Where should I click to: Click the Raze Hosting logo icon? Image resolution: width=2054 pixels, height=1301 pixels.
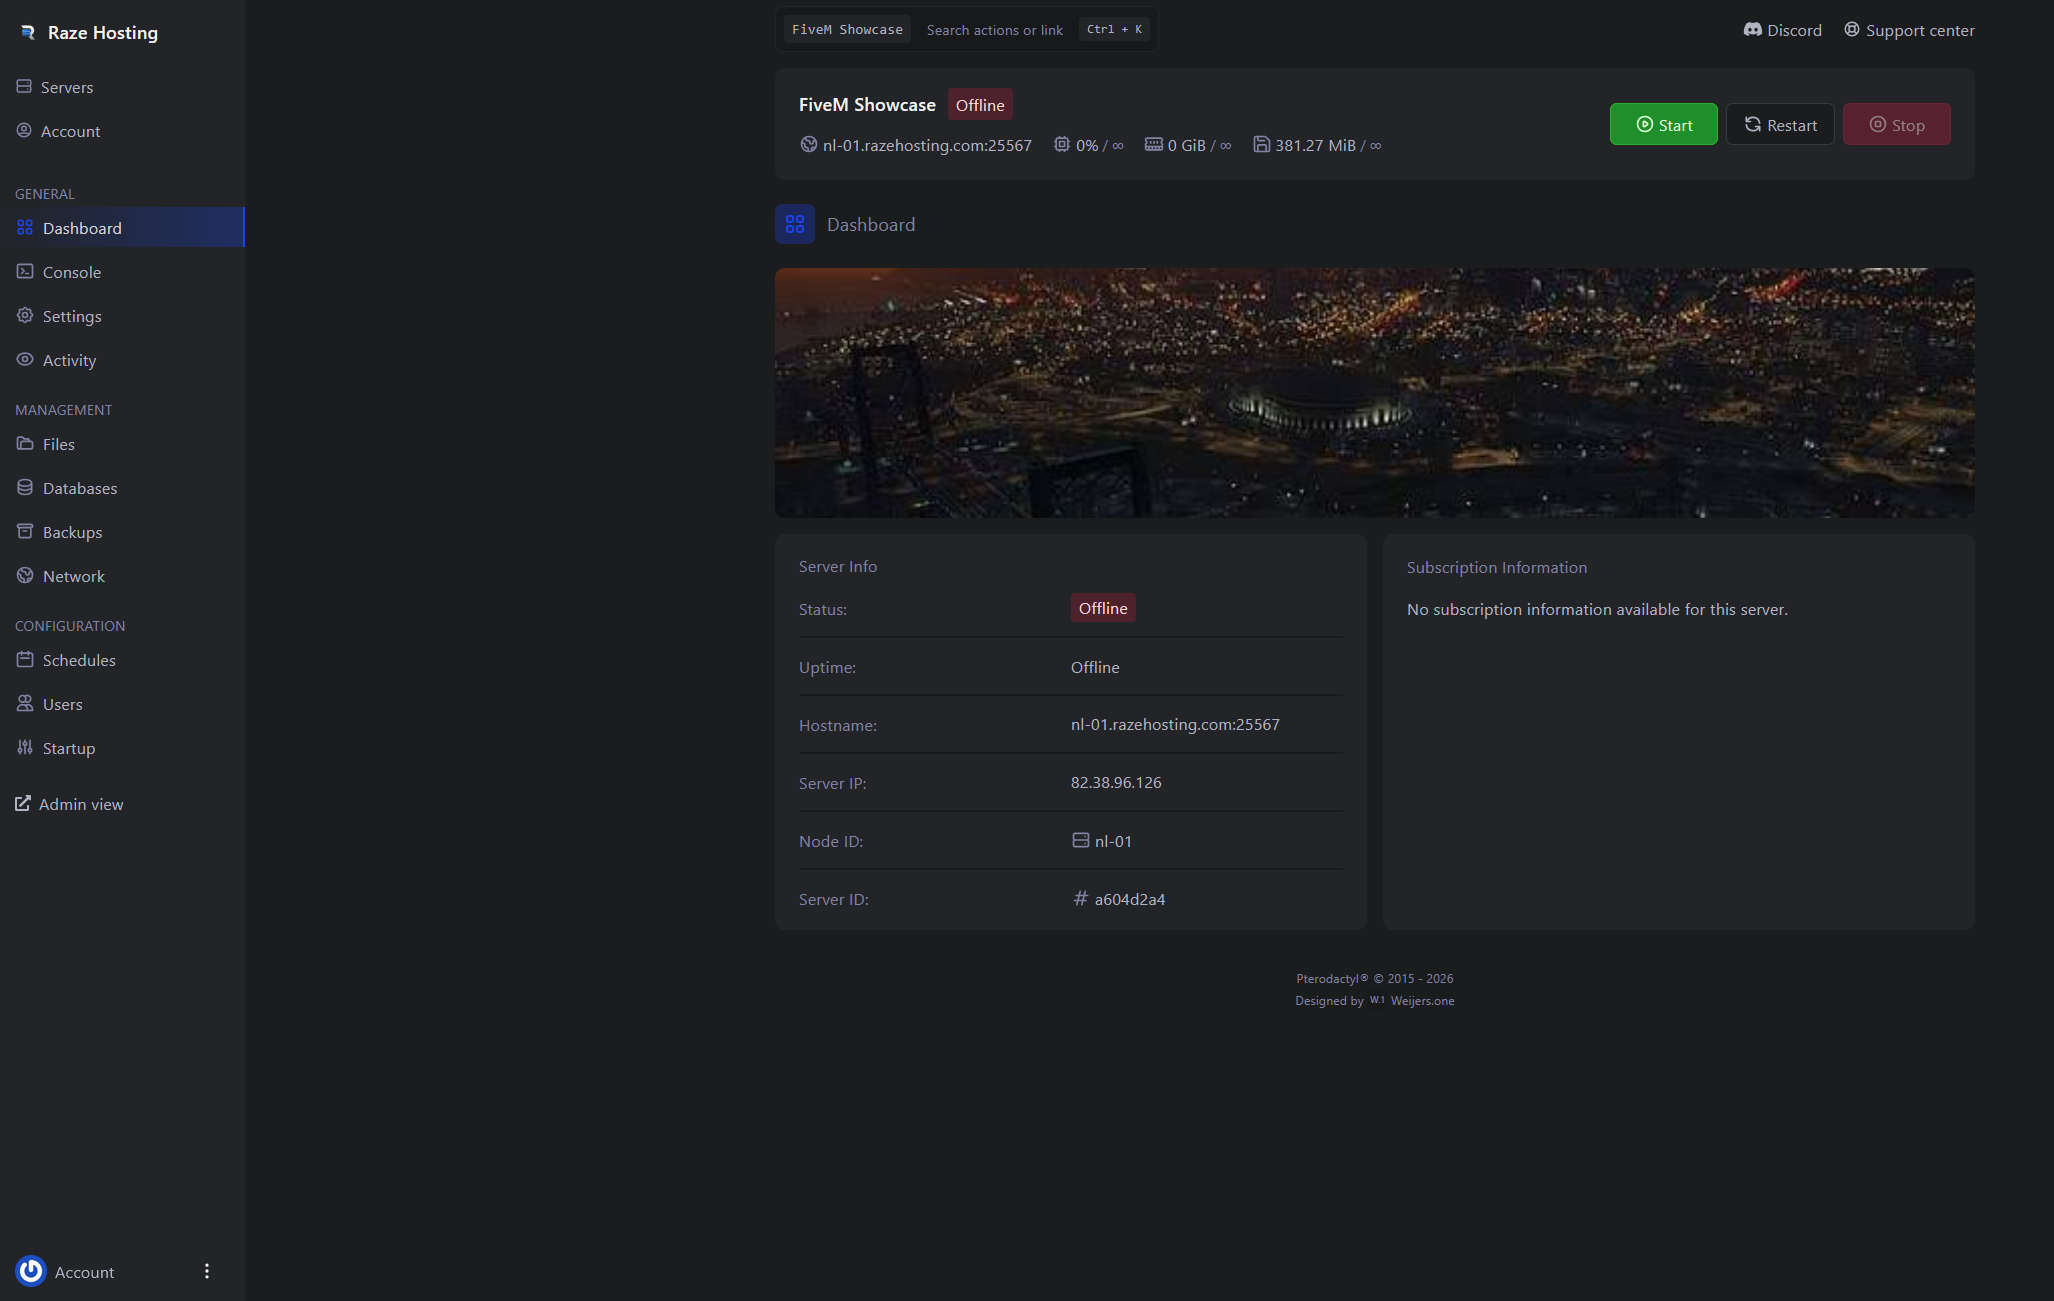28,32
